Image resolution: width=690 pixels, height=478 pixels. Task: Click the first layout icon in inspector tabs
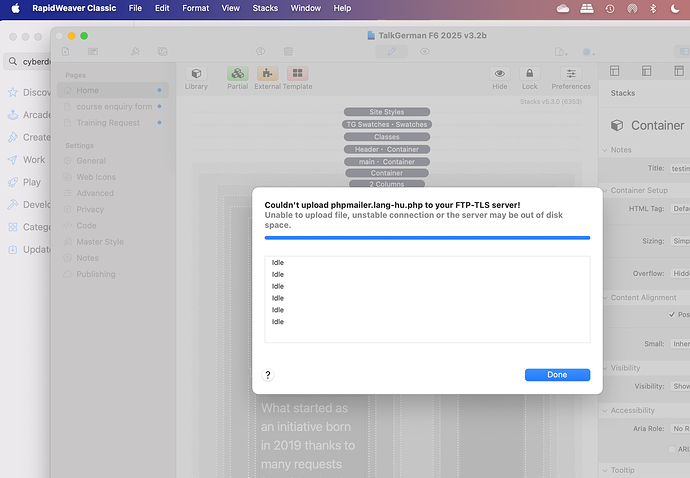click(x=614, y=70)
